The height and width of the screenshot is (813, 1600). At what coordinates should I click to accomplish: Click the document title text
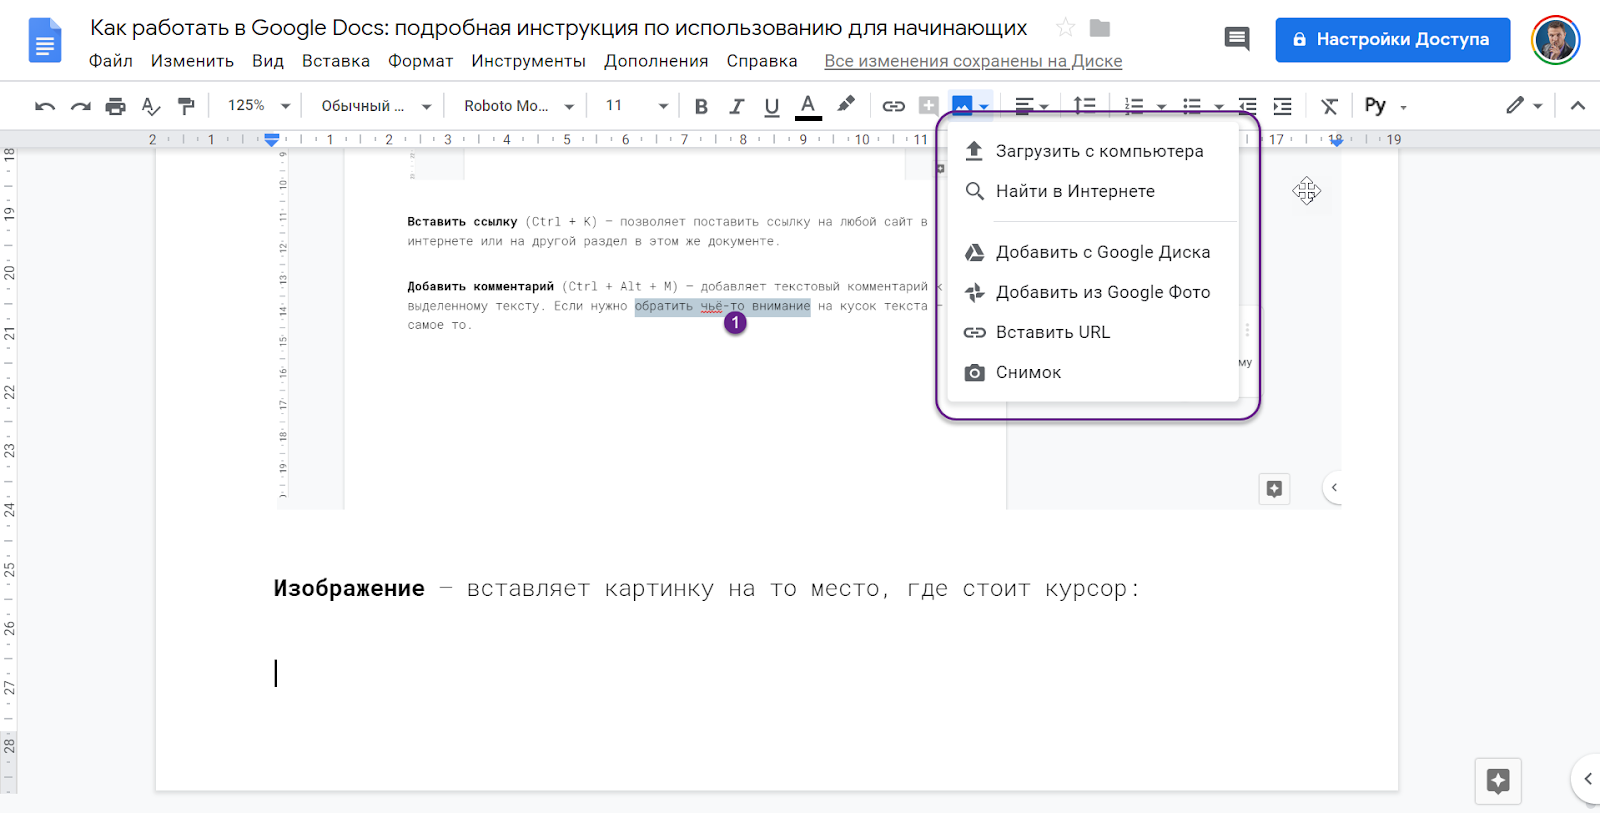click(x=558, y=28)
